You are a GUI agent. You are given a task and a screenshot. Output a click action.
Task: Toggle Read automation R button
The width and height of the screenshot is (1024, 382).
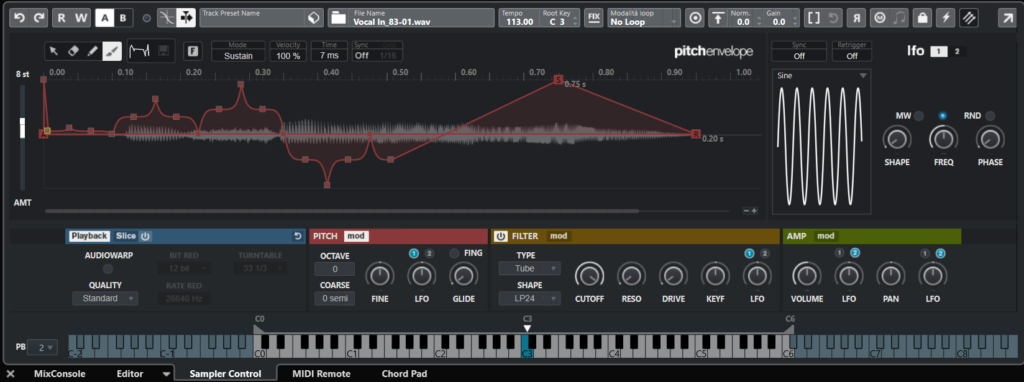[61, 18]
